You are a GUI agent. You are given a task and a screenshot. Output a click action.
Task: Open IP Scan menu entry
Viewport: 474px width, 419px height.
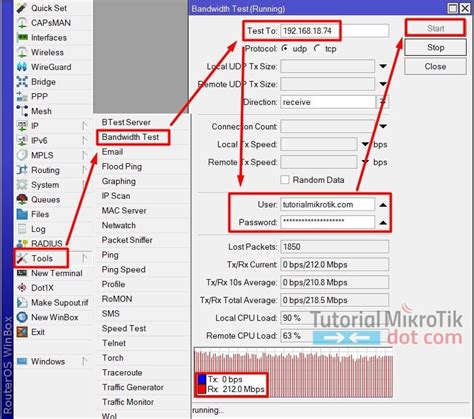pos(142,196)
